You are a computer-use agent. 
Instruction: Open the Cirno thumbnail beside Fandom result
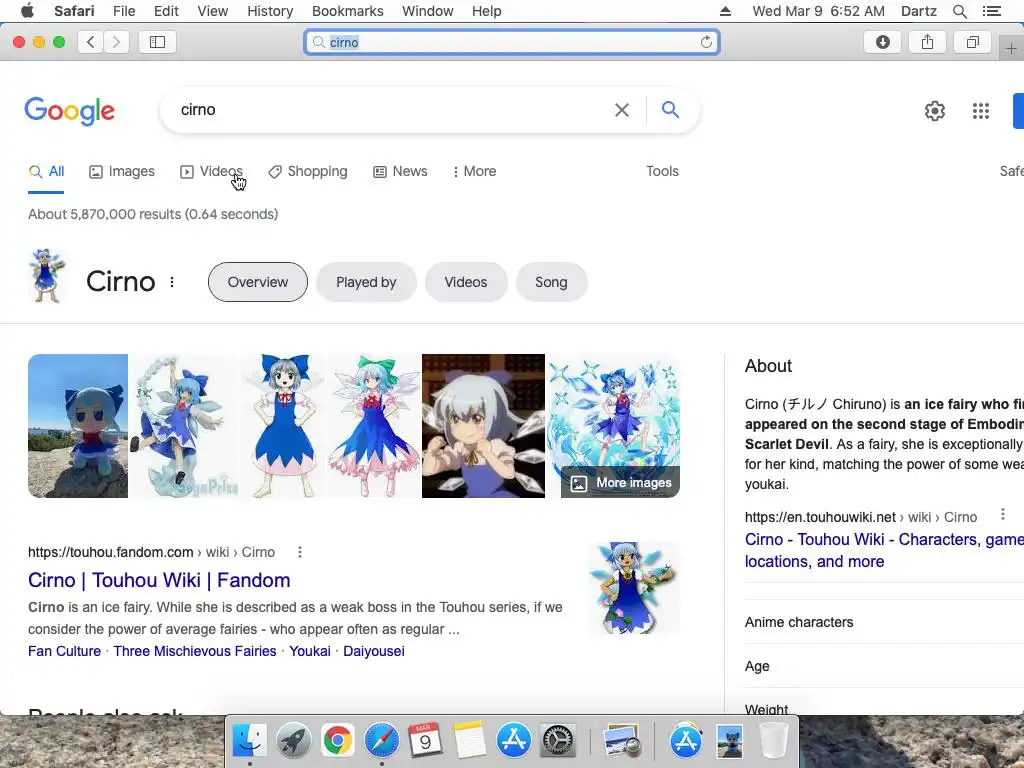coord(633,587)
